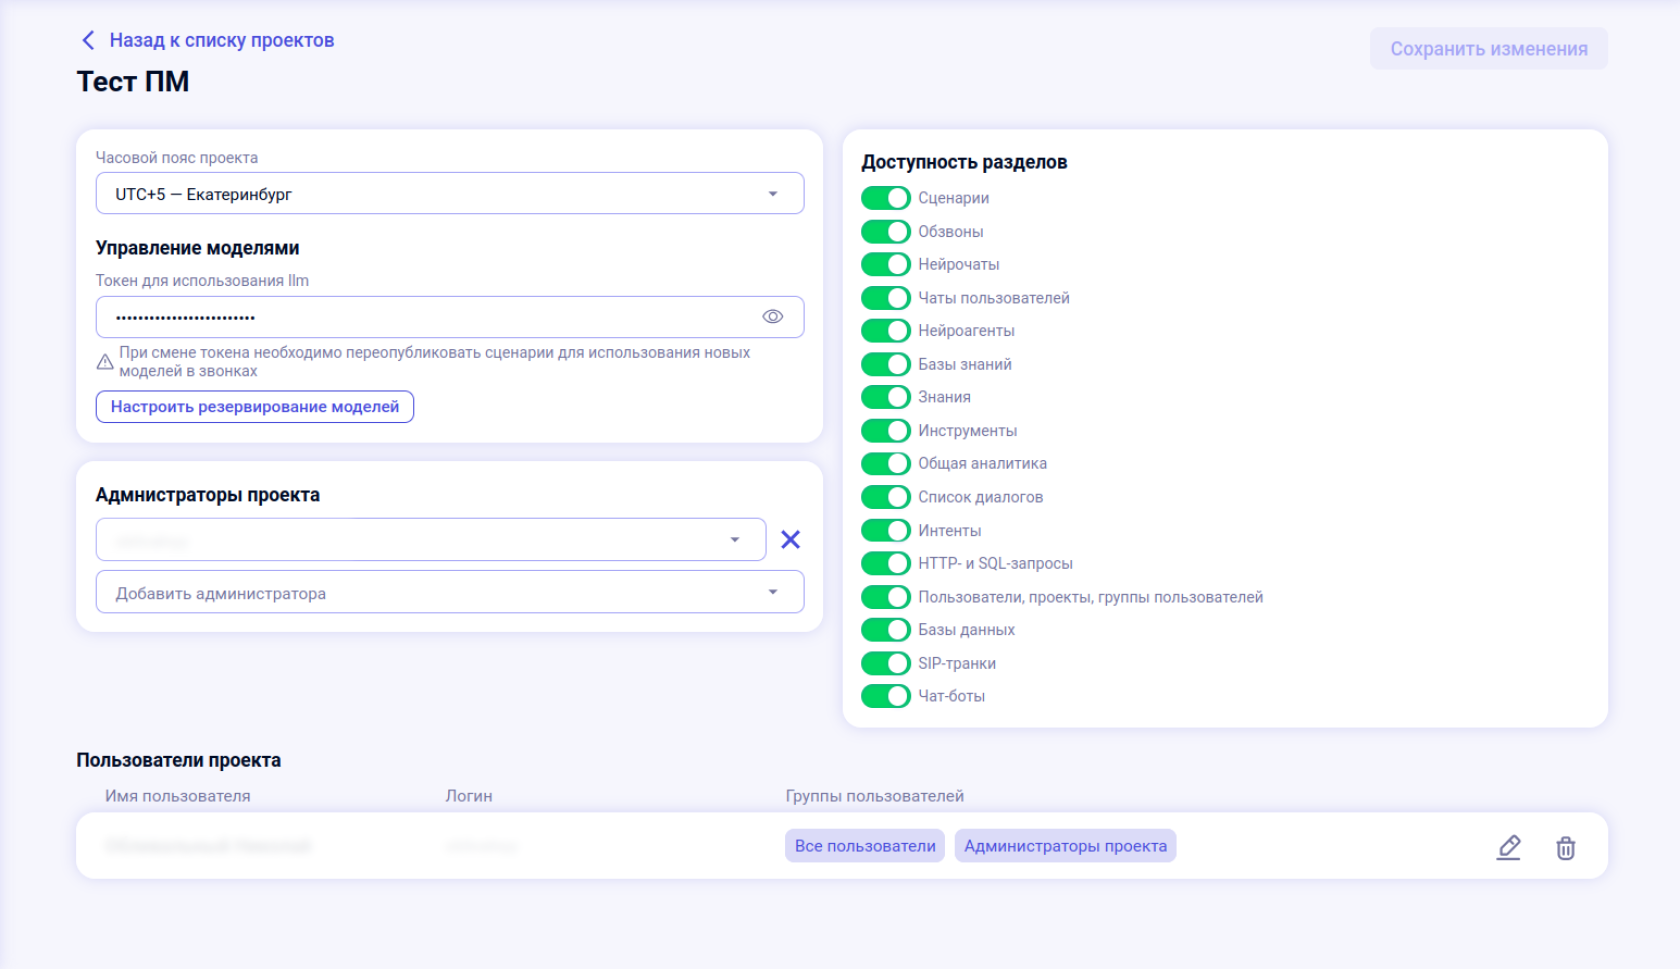
Task: Click the Логин column header
Action: pyautogui.click(x=469, y=796)
